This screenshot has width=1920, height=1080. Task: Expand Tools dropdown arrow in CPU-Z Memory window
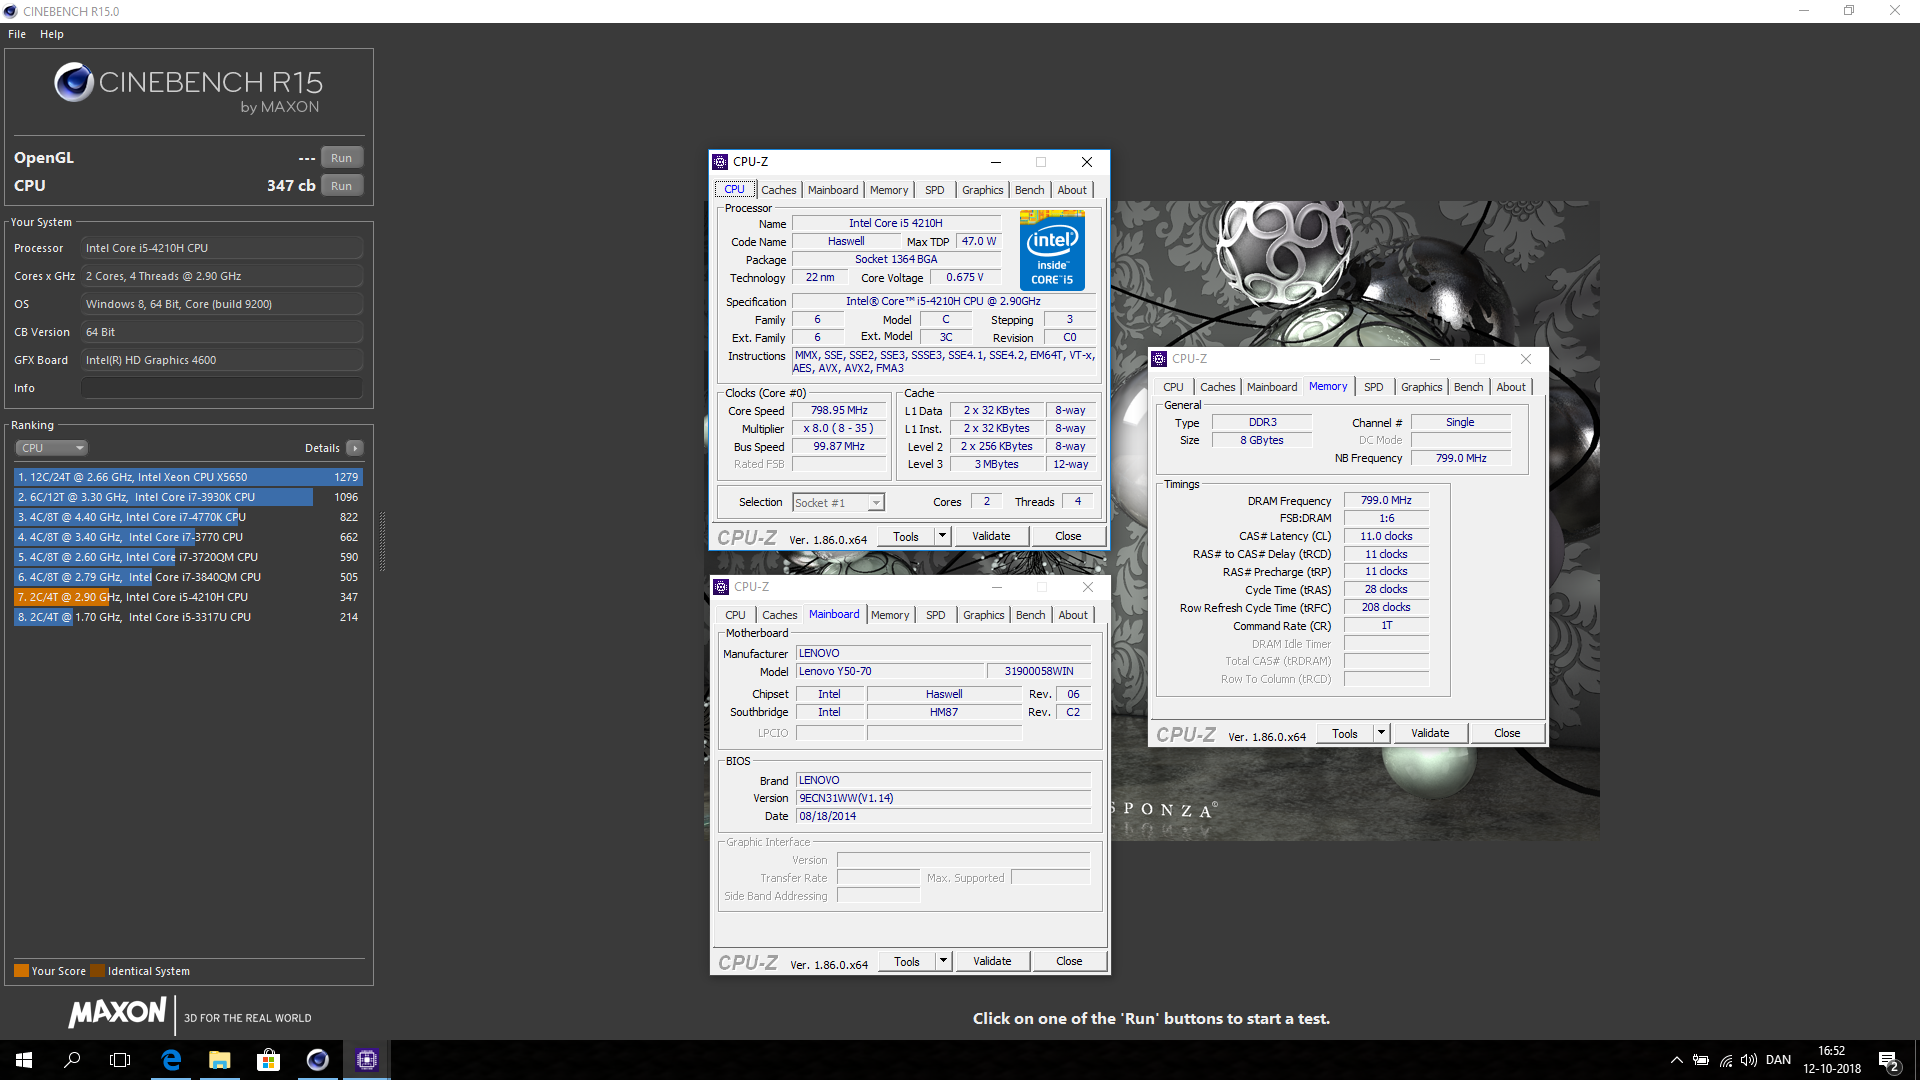tap(1381, 734)
